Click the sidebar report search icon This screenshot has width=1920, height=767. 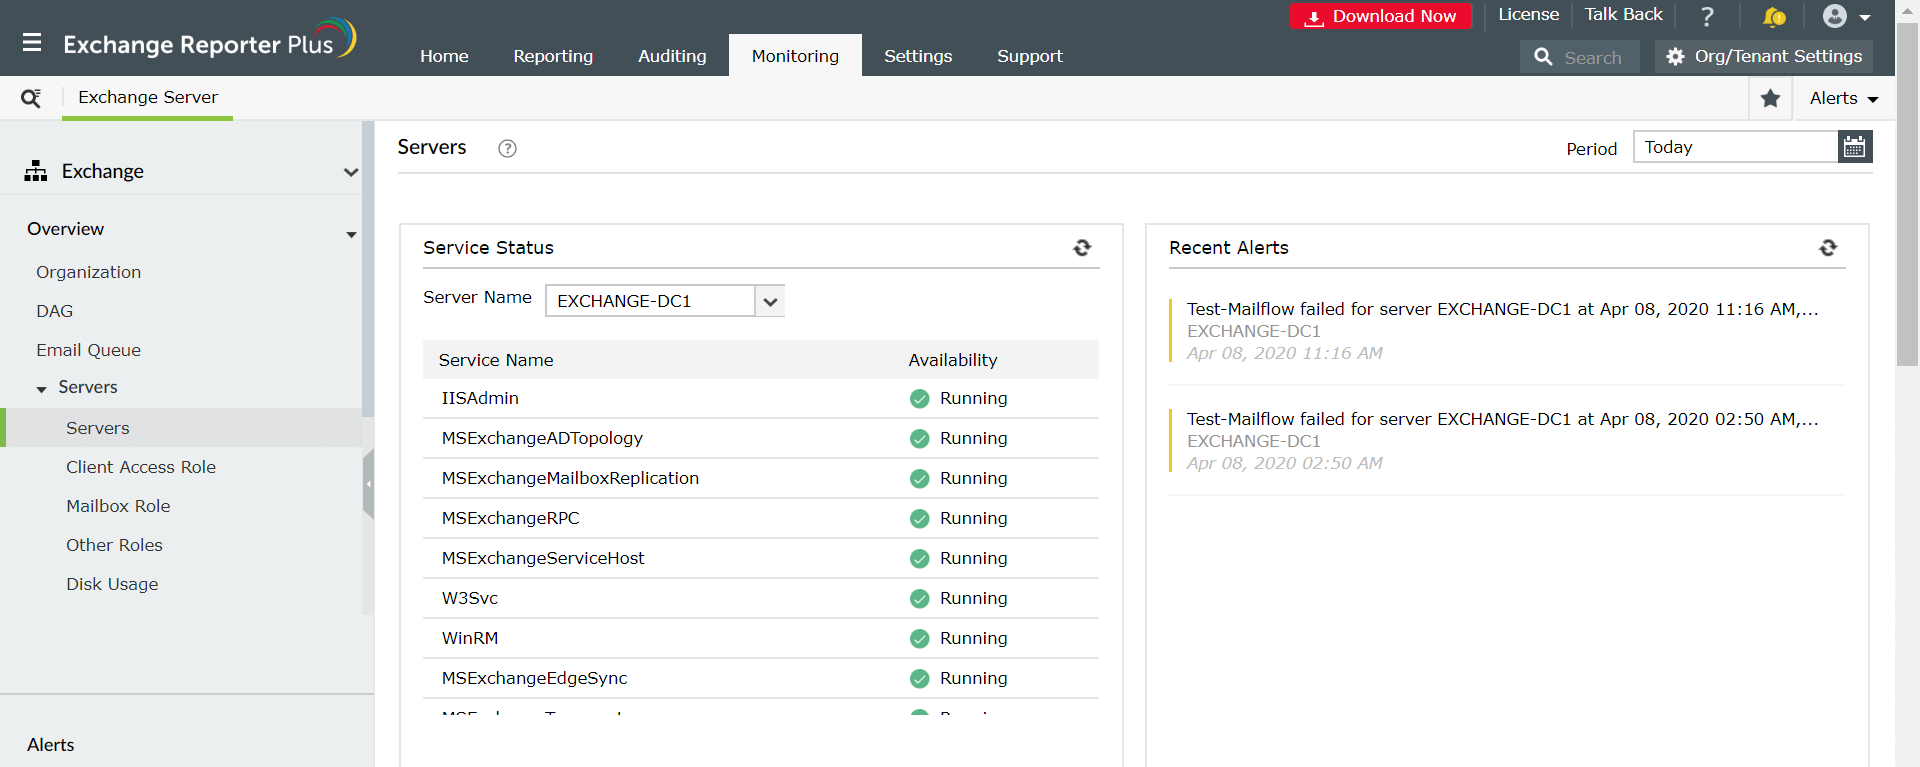[31, 98]
